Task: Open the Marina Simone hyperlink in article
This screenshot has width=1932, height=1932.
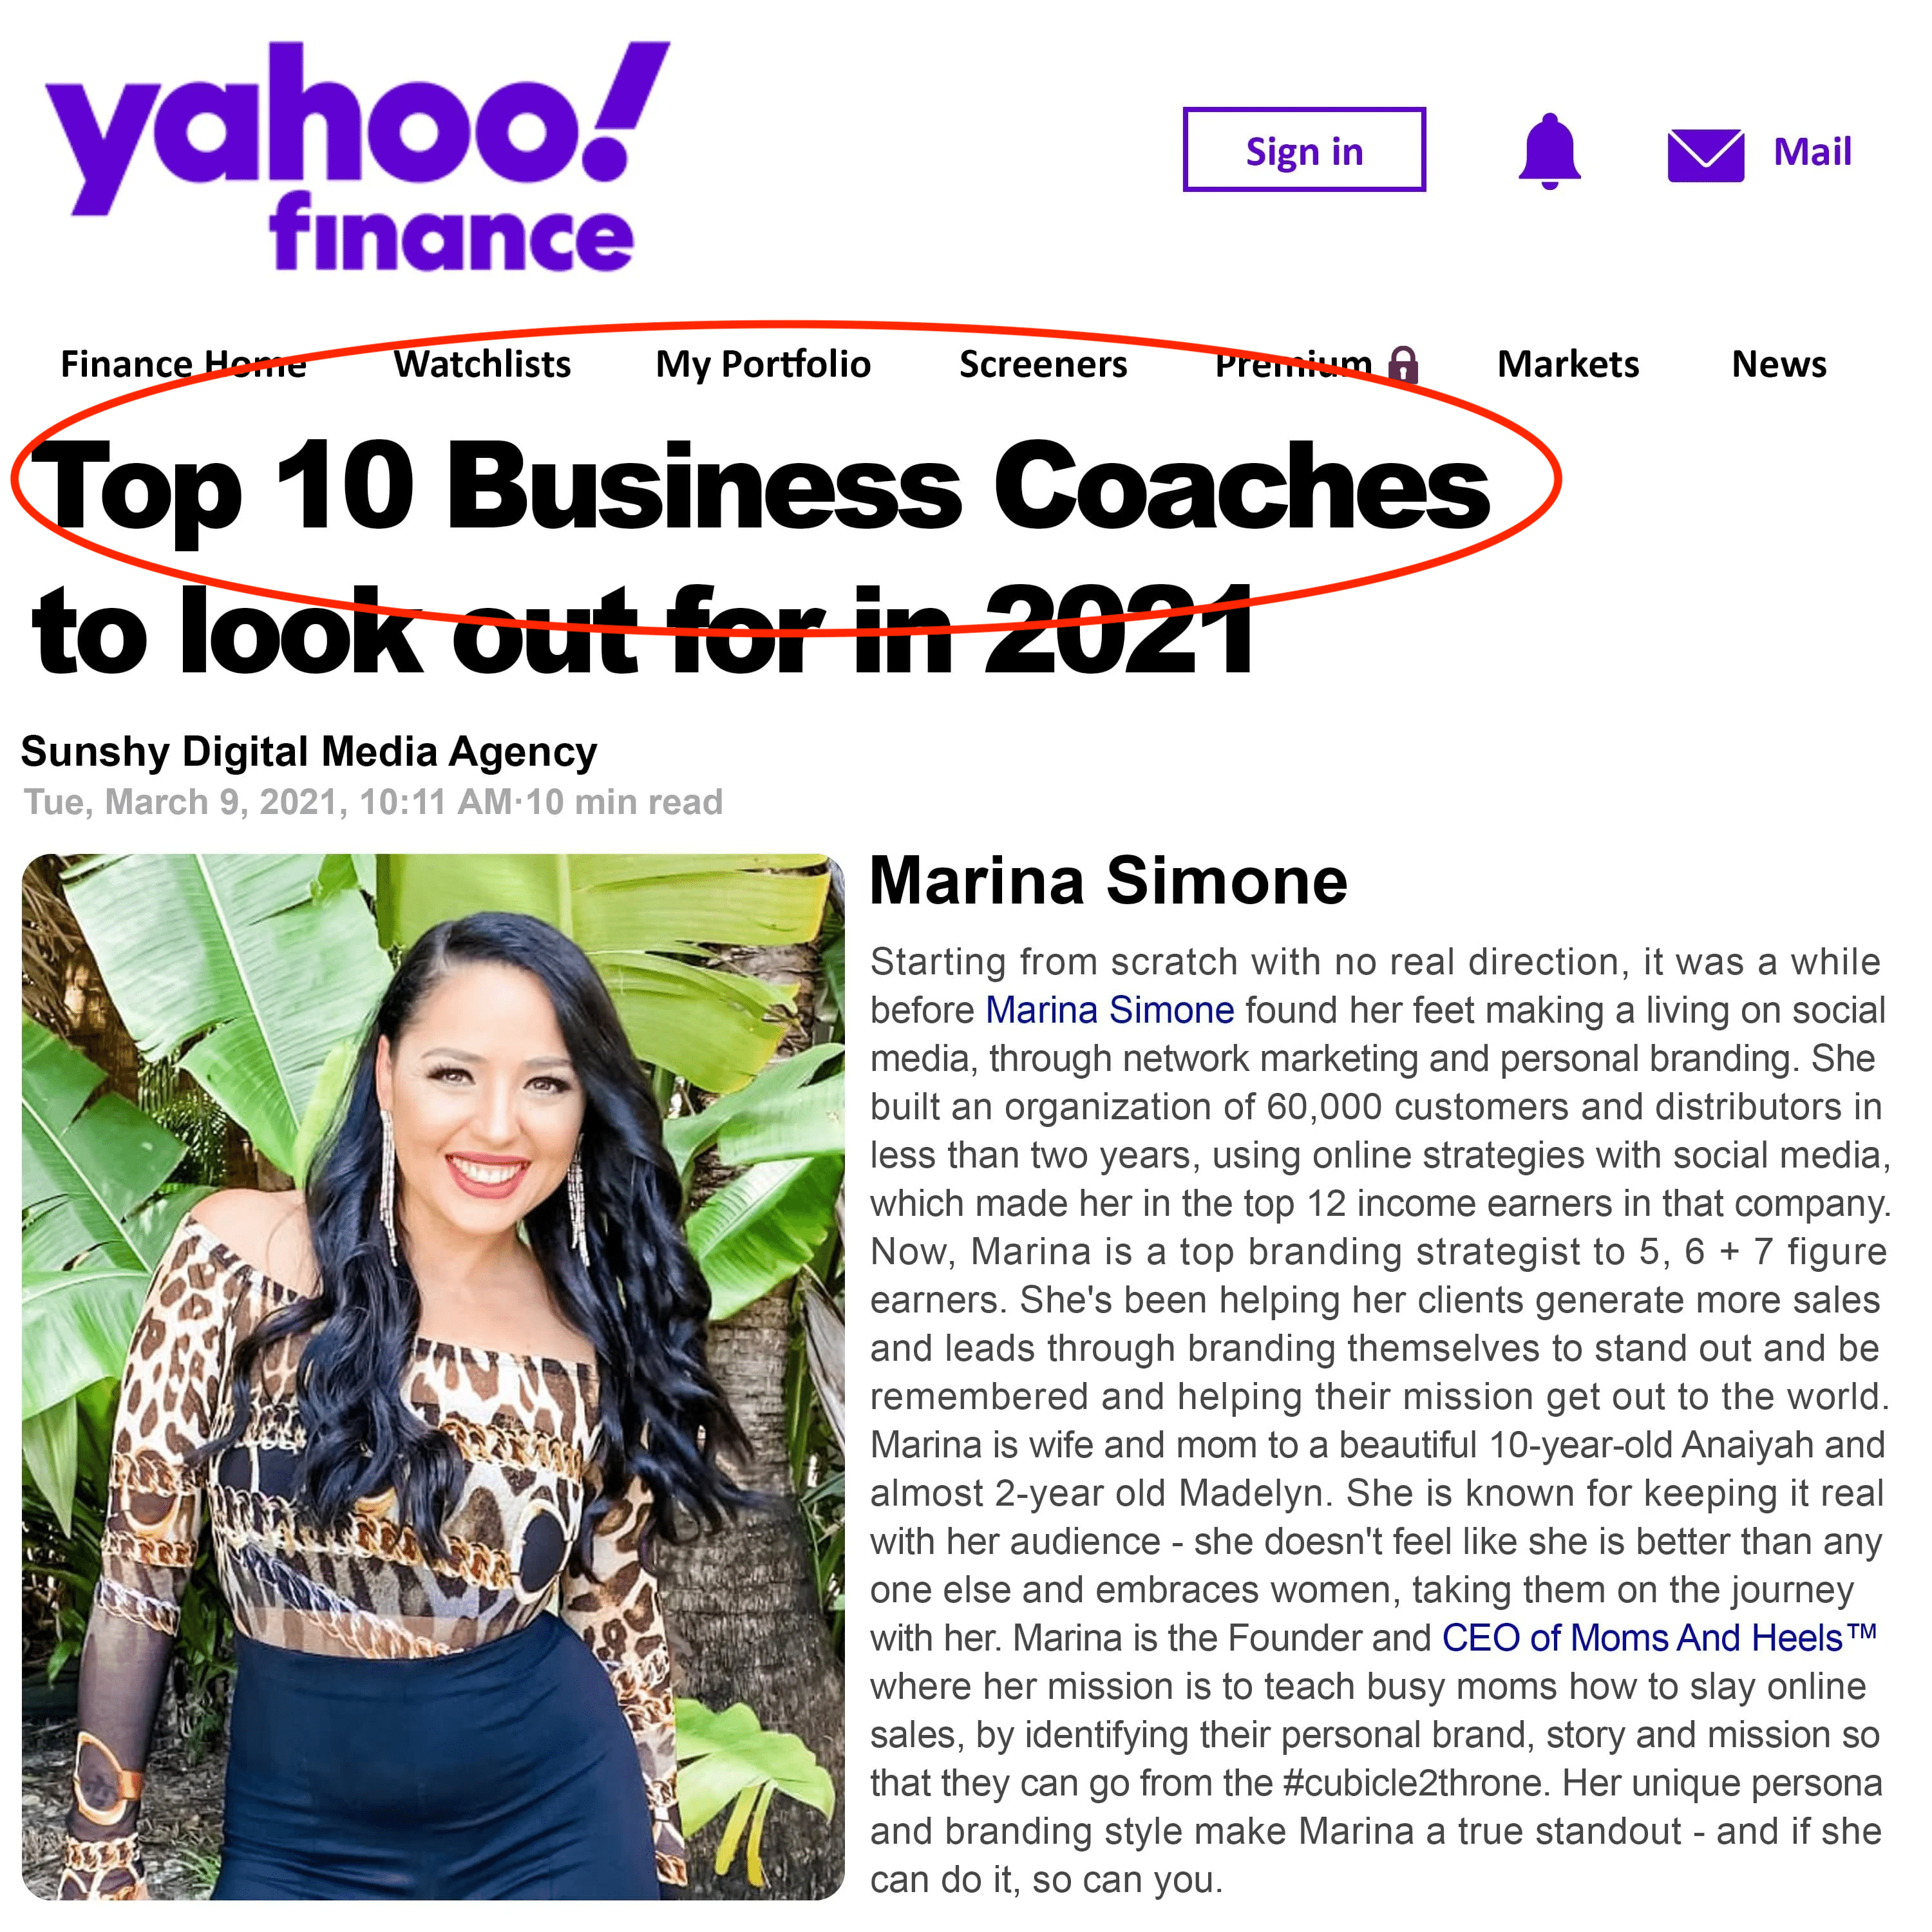Action: pyautogui.click(x=1110, y=1010)
